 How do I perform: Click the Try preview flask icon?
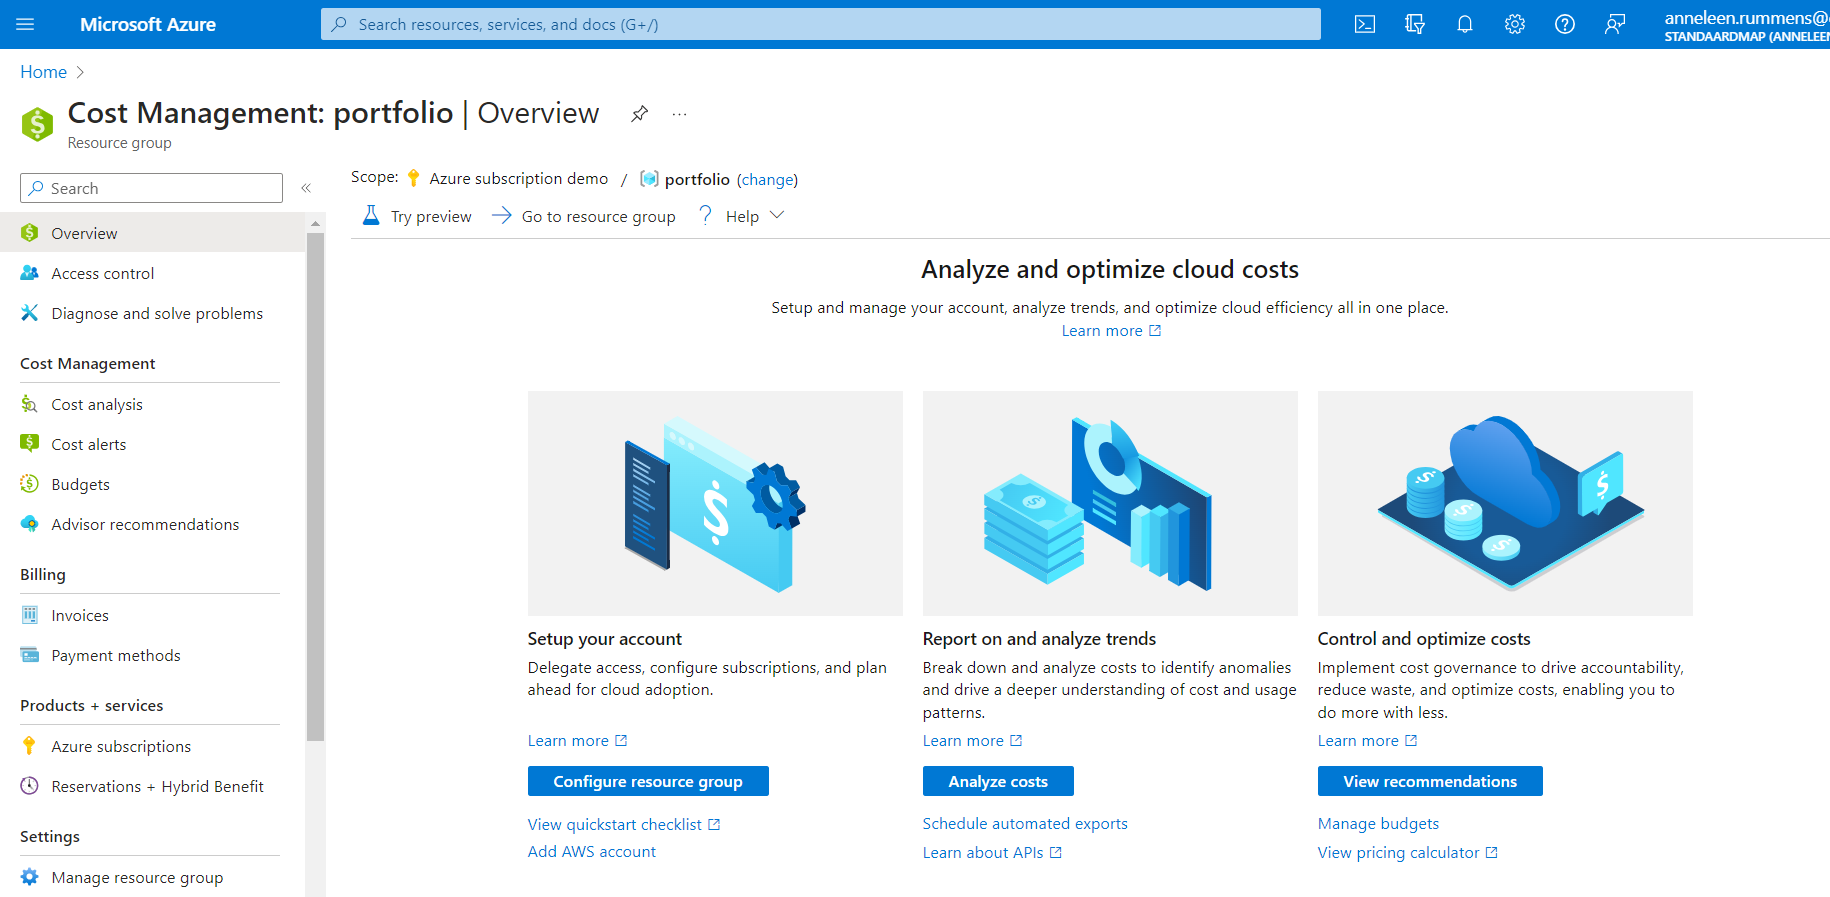[x=371, y=215]
